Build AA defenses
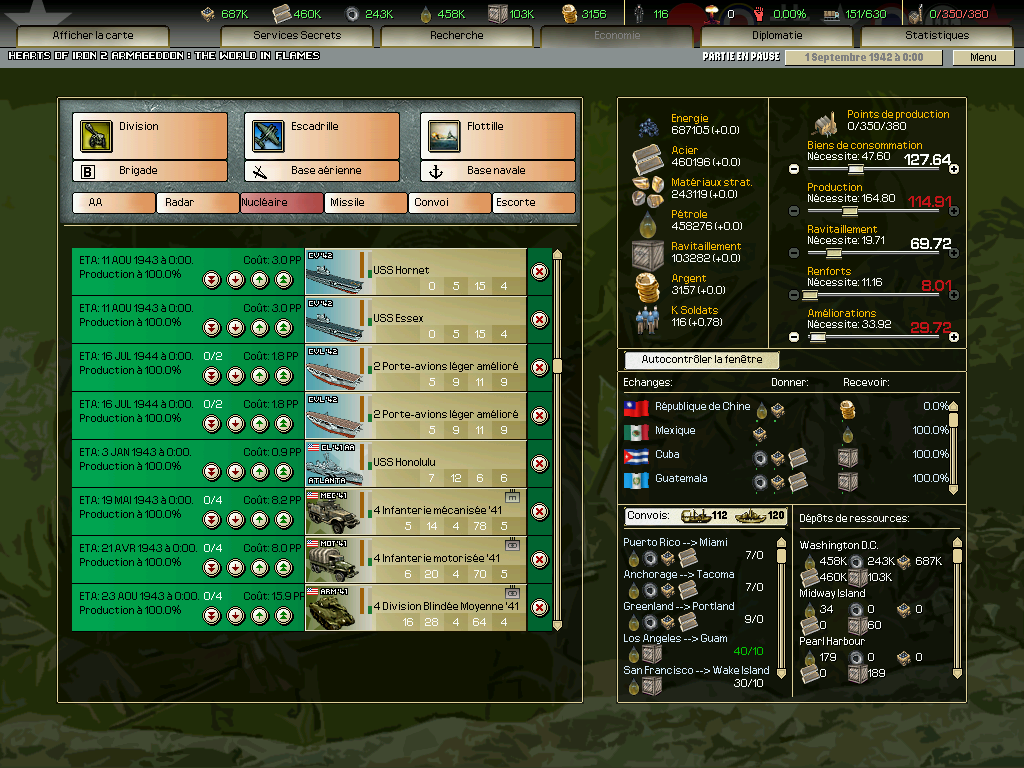1024x768 pixels. tap(114, 202)
